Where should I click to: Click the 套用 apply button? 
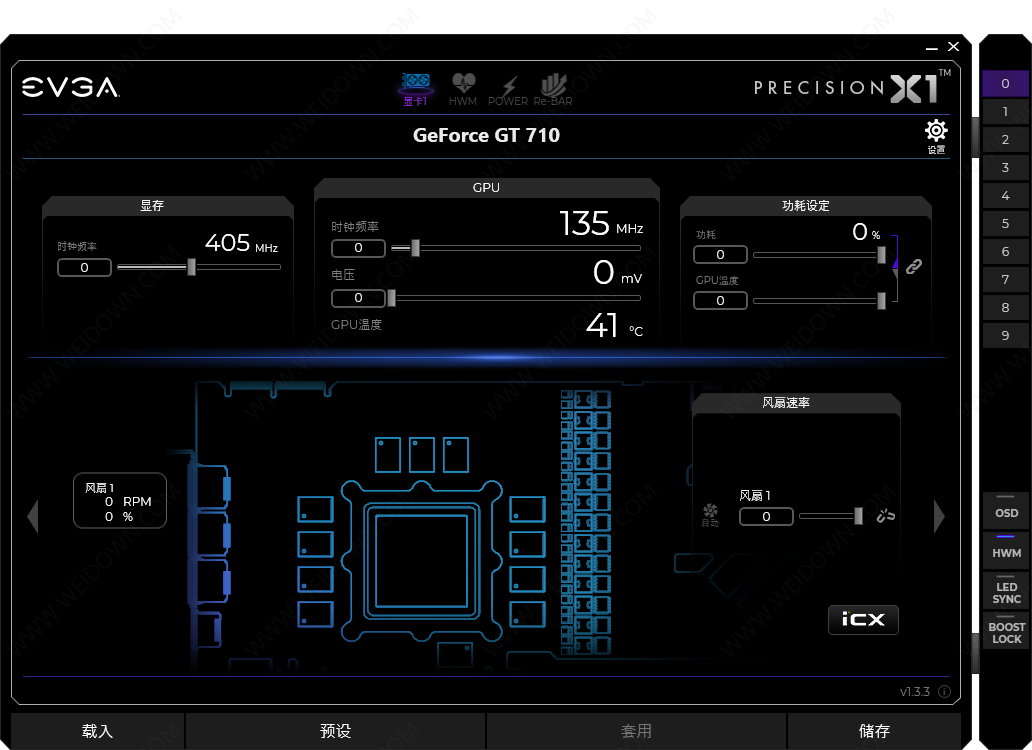[636, 731]
